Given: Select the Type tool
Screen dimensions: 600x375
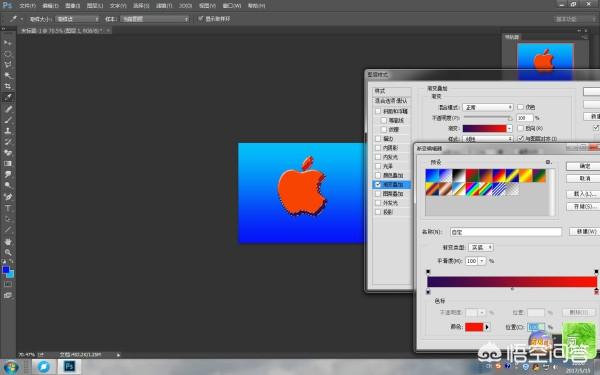Looking at the screenshot, I should click(8, 208).
